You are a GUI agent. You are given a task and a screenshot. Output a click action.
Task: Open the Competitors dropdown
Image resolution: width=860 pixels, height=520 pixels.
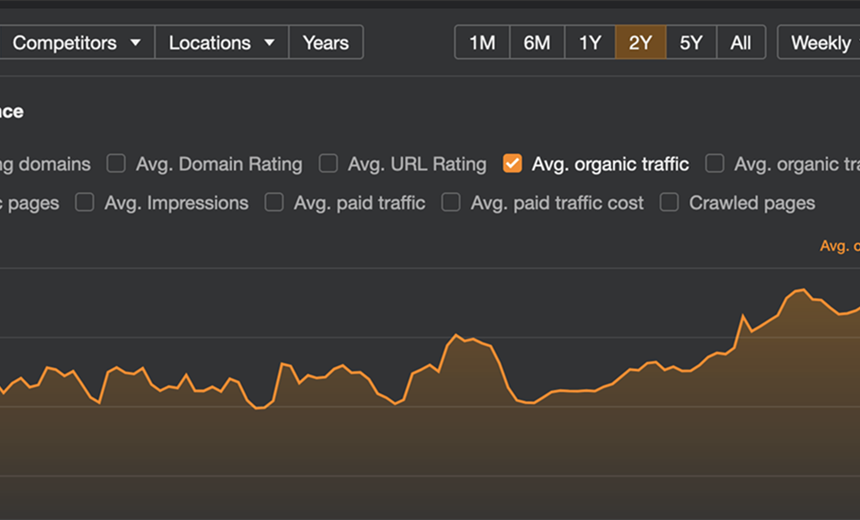point(76,42)
